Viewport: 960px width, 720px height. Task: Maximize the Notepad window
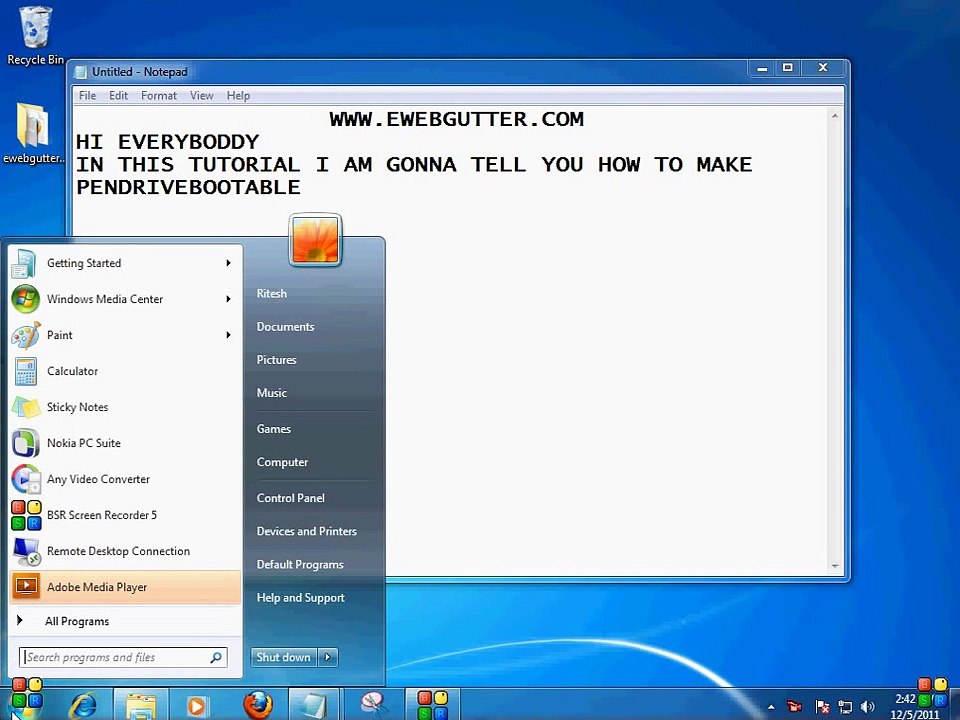point(788,68)
